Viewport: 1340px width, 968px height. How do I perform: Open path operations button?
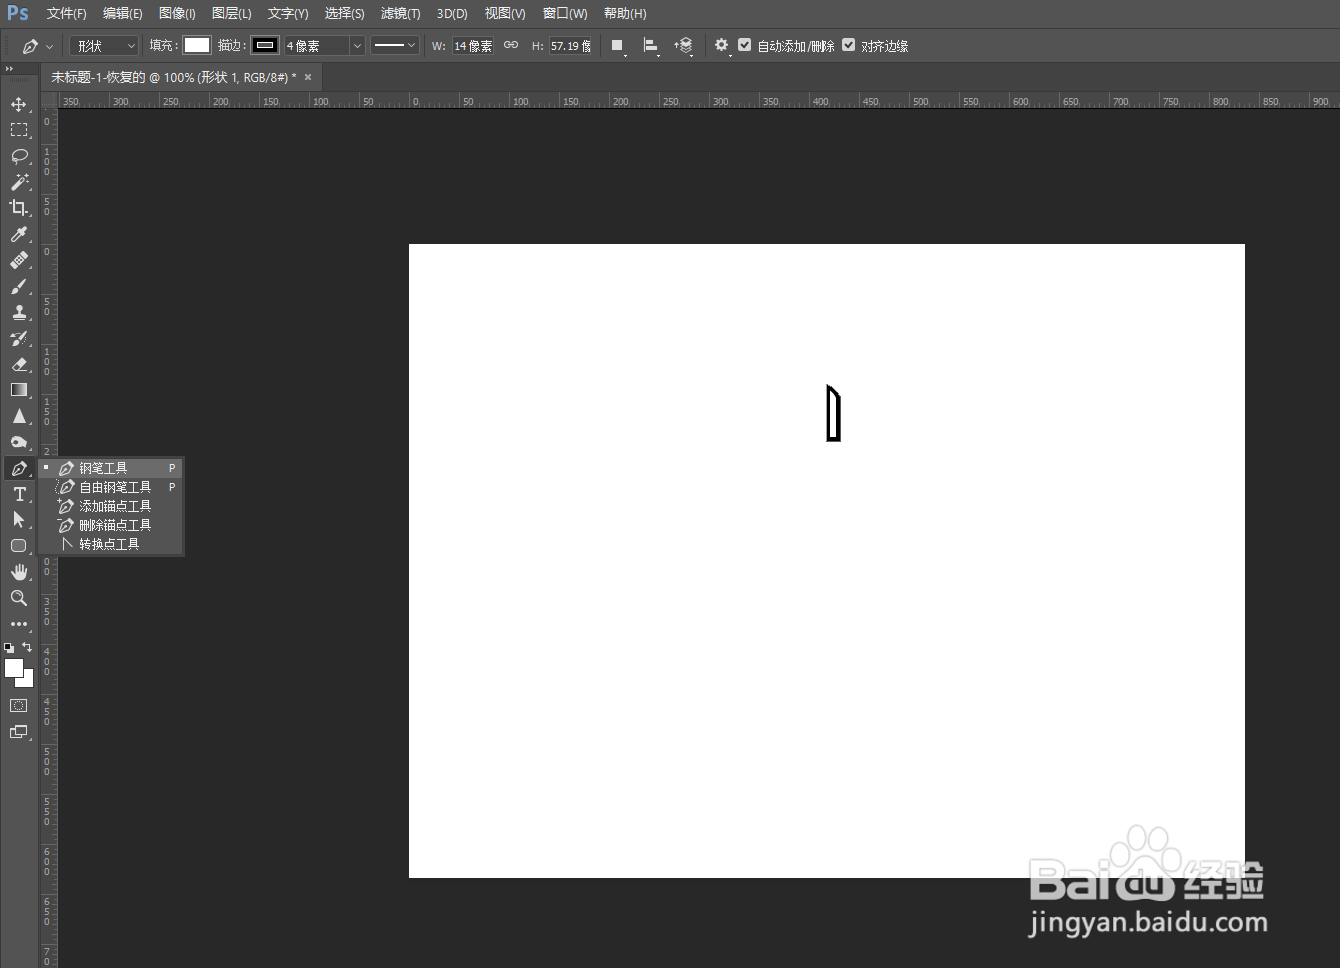point(618,46)
